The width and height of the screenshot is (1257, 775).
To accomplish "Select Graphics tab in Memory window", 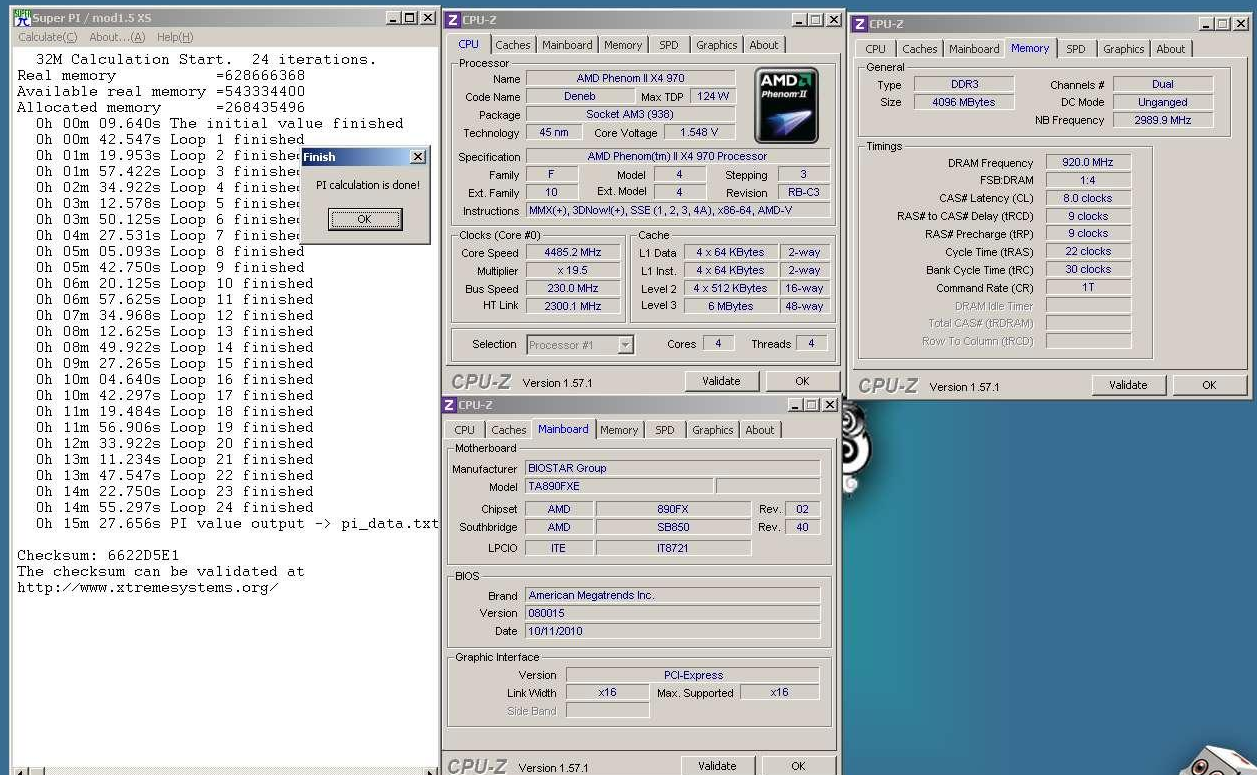I will coord(1124,49).
